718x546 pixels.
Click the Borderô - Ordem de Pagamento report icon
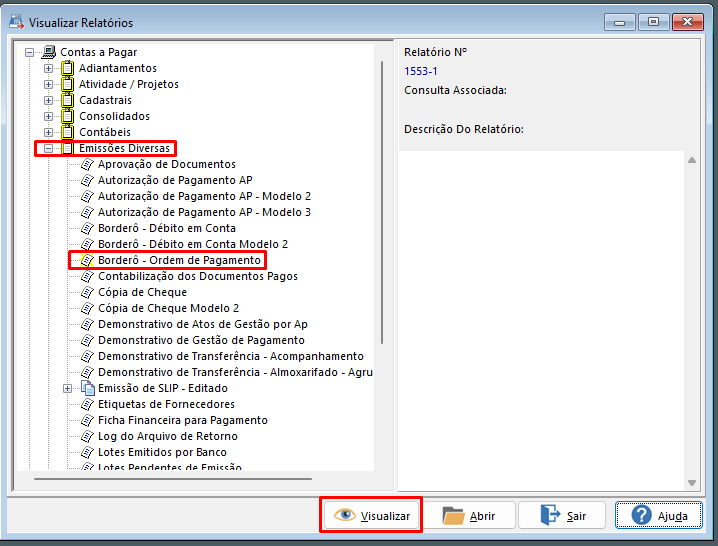click(x=87, y=260)
